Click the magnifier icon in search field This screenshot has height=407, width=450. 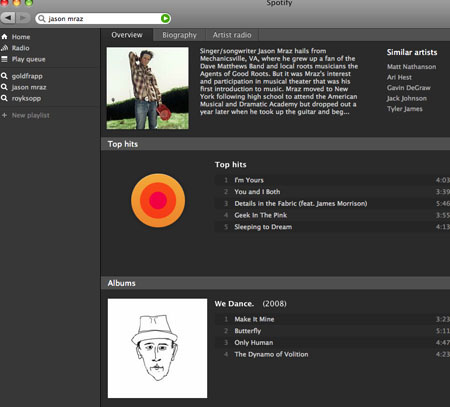42,19
